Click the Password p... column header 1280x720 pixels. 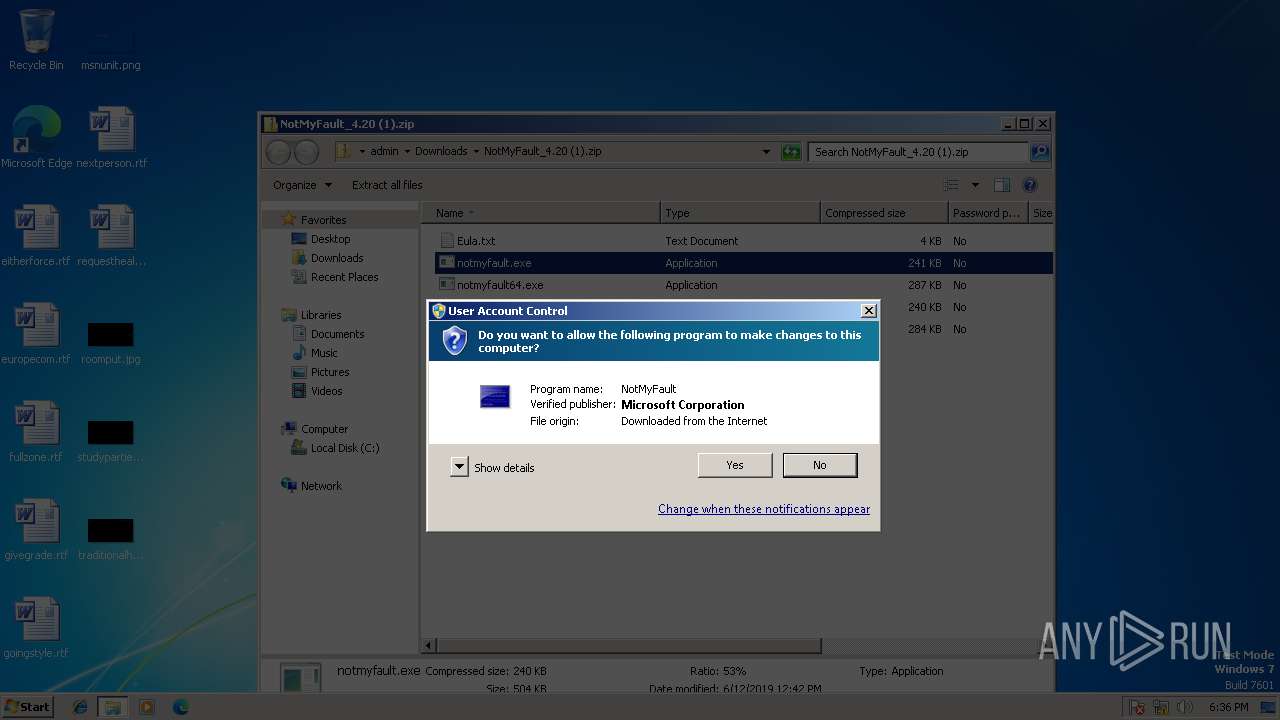pyautogui.click(x=988, y=213)
